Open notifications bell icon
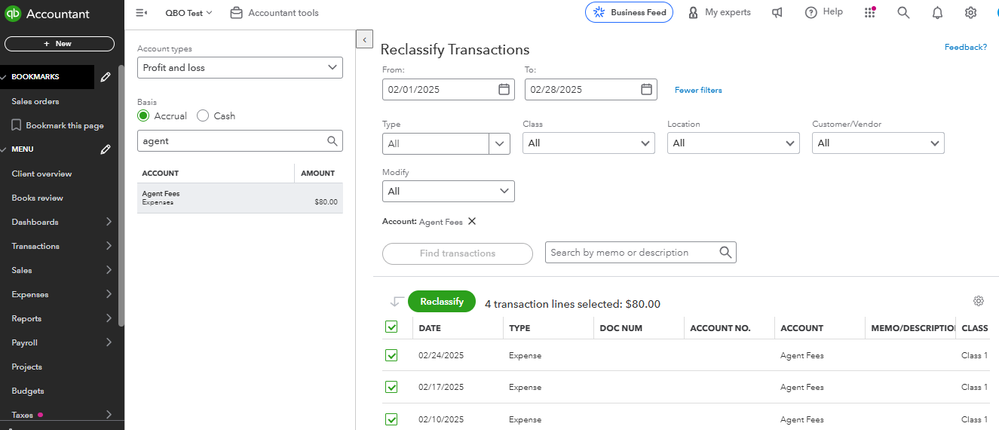This screenshot has height=430, width=999. [937, 13]
